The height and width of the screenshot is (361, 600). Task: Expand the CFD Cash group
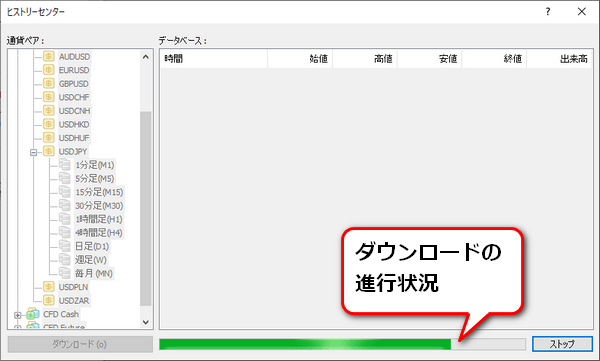(18, 315)
